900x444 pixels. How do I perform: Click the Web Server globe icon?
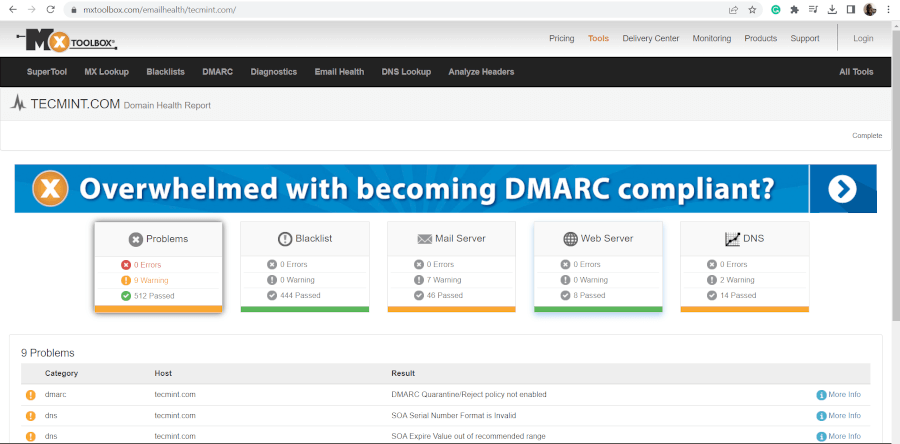[x=570, y=239]
